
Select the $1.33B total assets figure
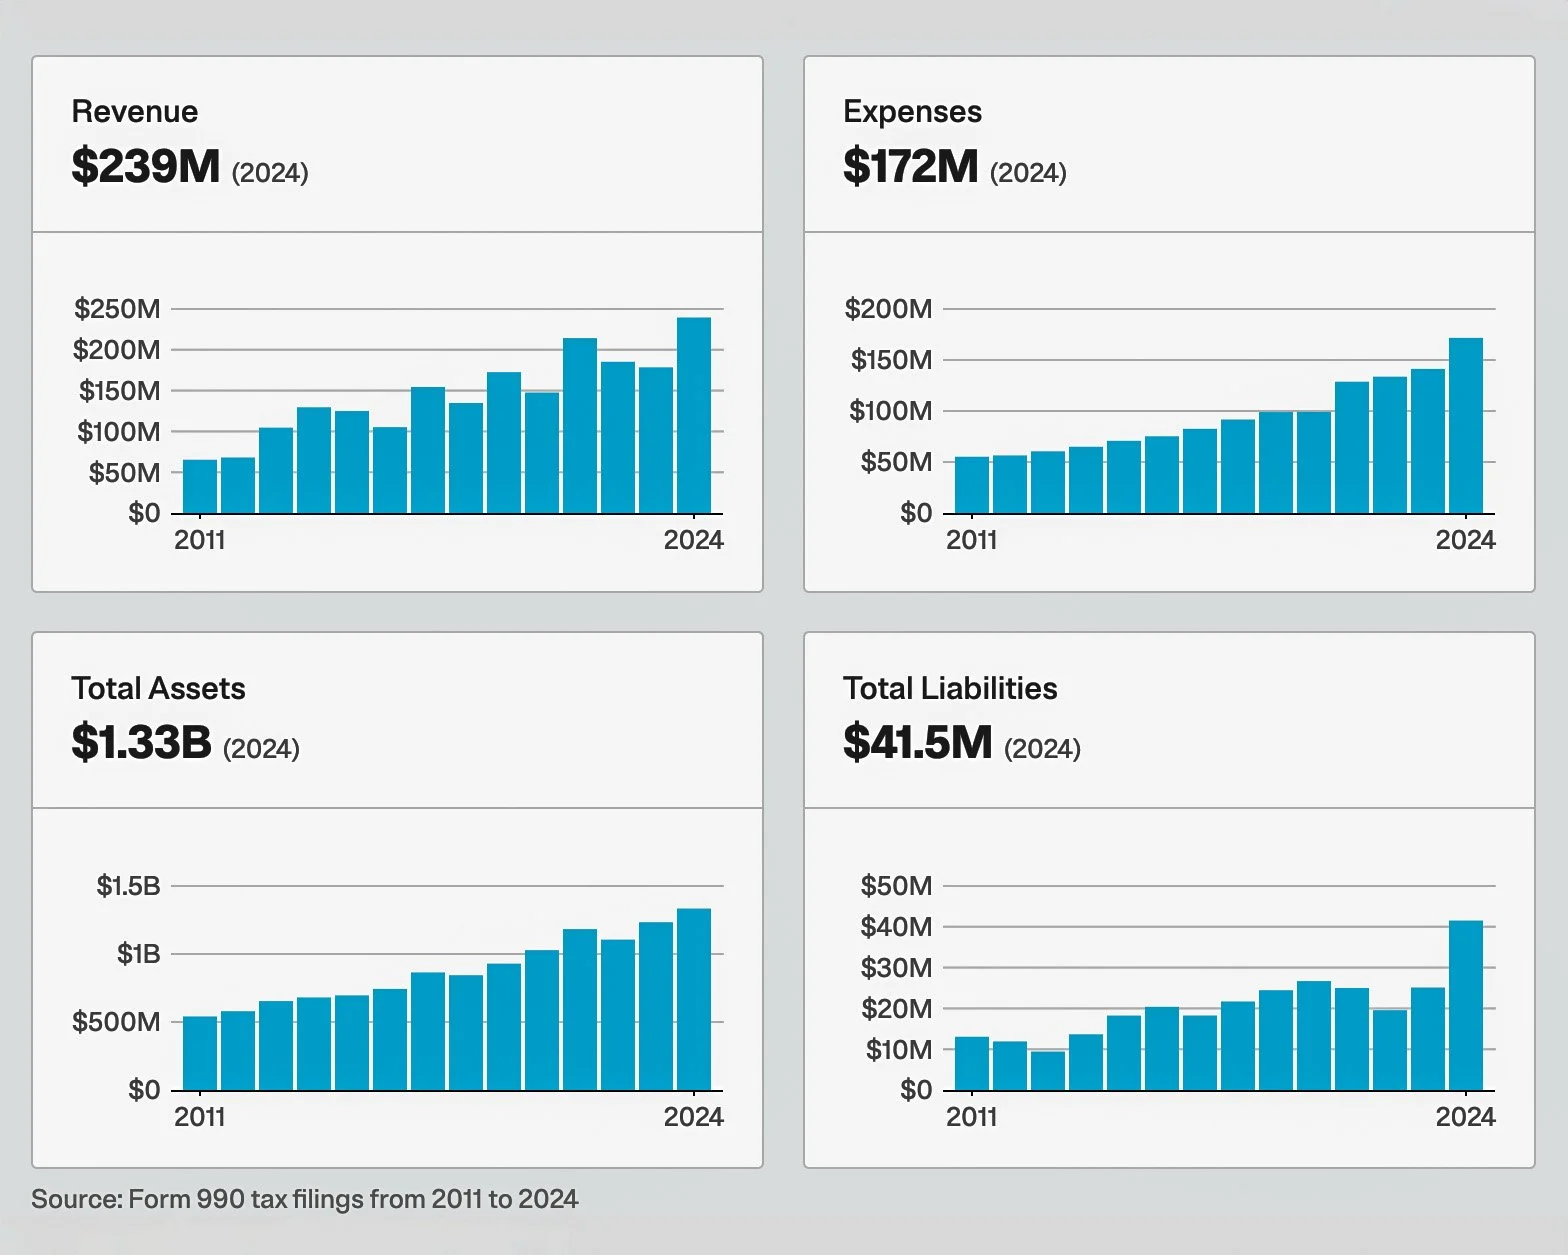pos(142,742)
